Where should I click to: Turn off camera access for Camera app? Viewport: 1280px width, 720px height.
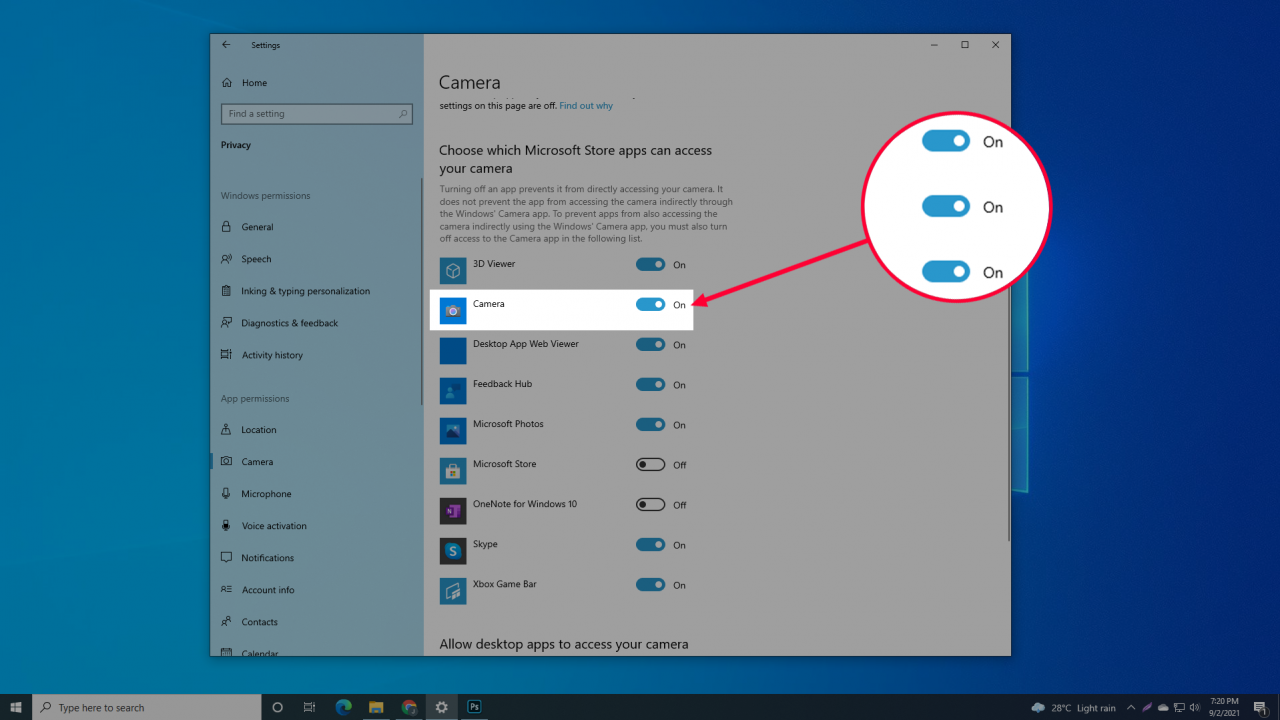[650, 305]
